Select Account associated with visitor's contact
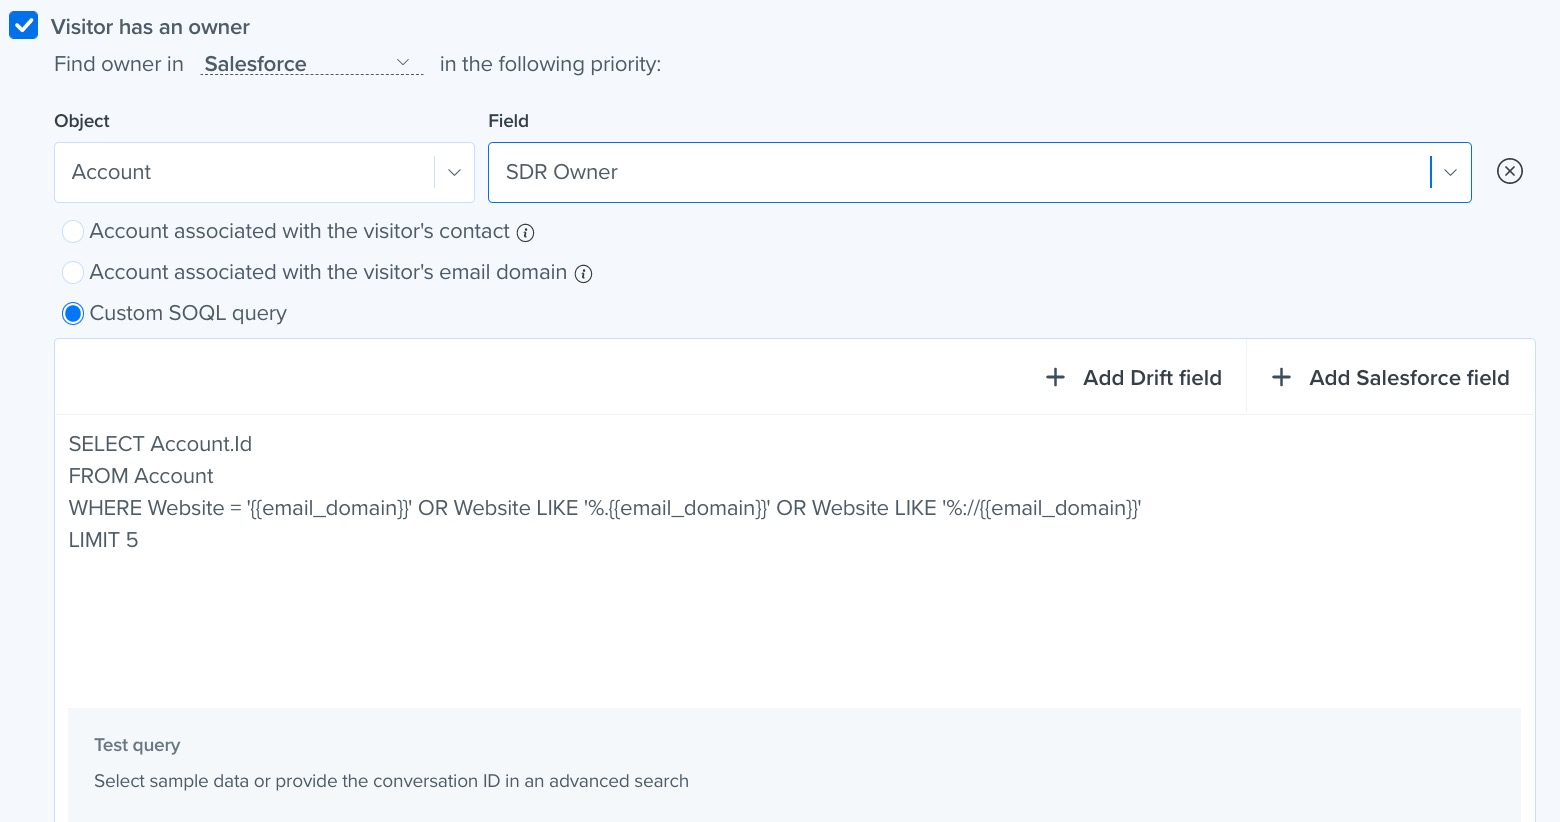1560x822 pixels. [x=73, y=232]
